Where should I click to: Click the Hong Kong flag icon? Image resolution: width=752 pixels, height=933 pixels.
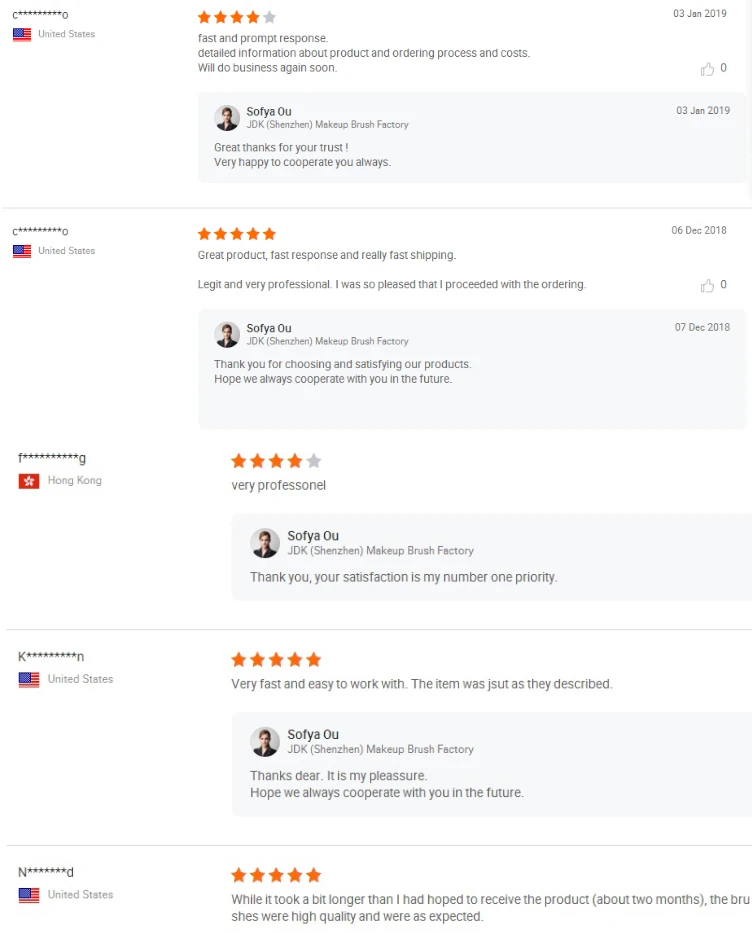point(29,481)
